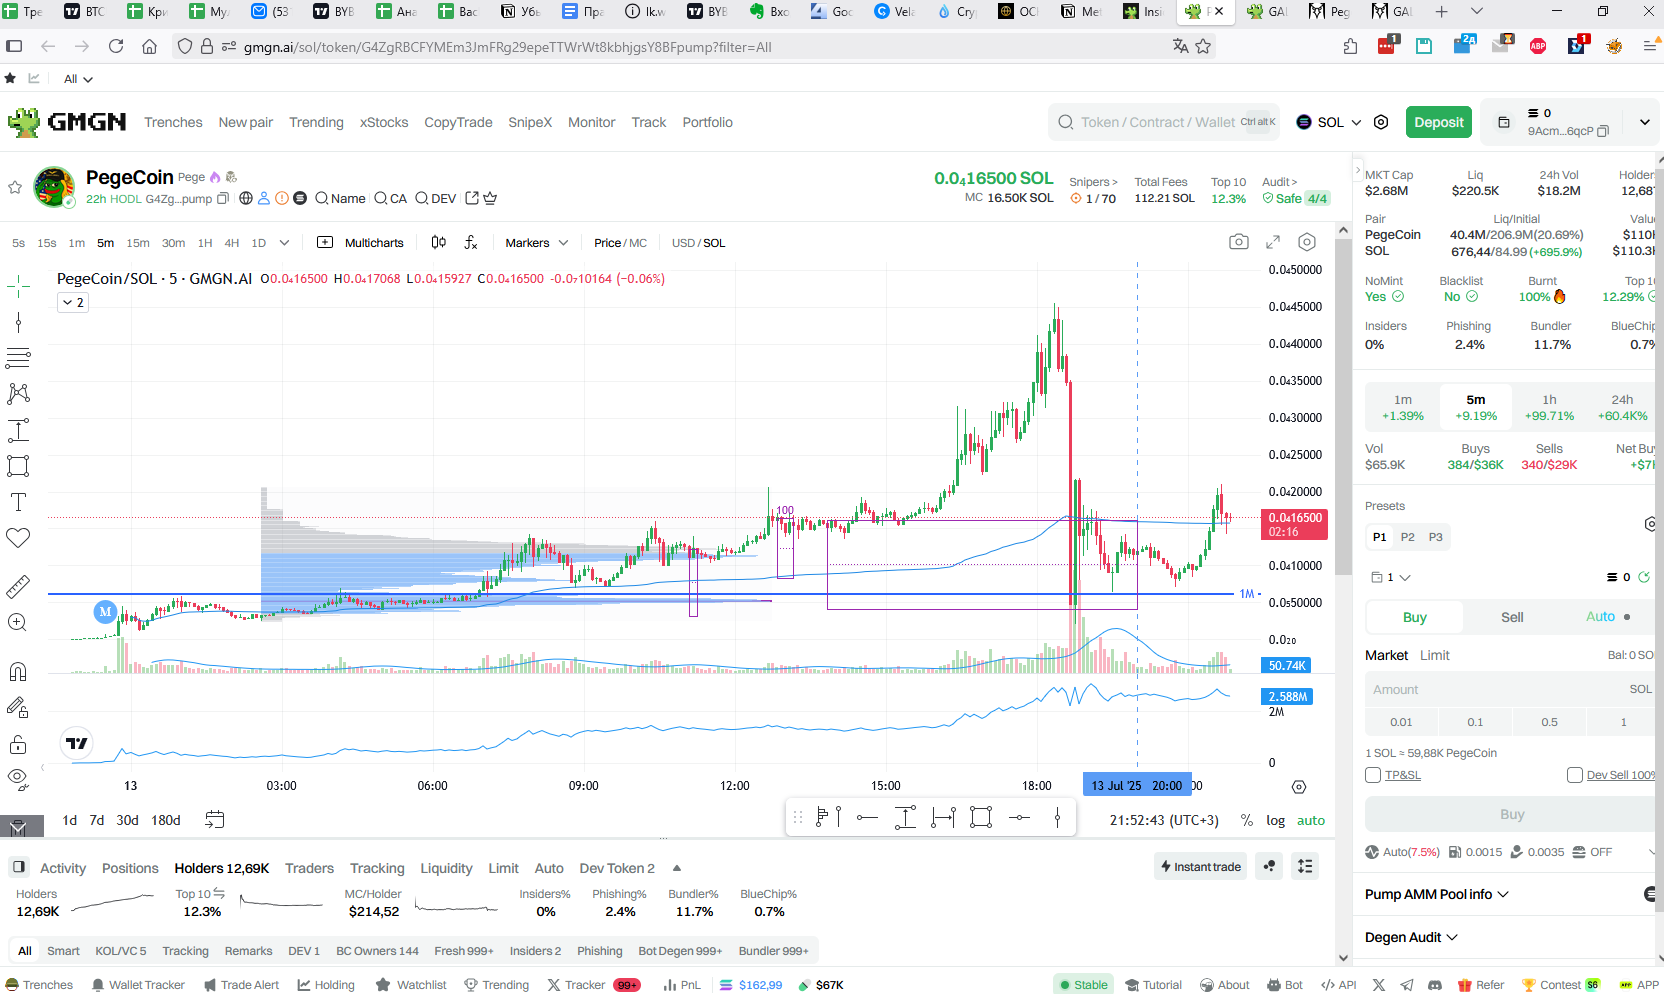Activate the chart zoom-in tool
The height and width of the screenshot is (994, 1664).
tap(18, 623)
